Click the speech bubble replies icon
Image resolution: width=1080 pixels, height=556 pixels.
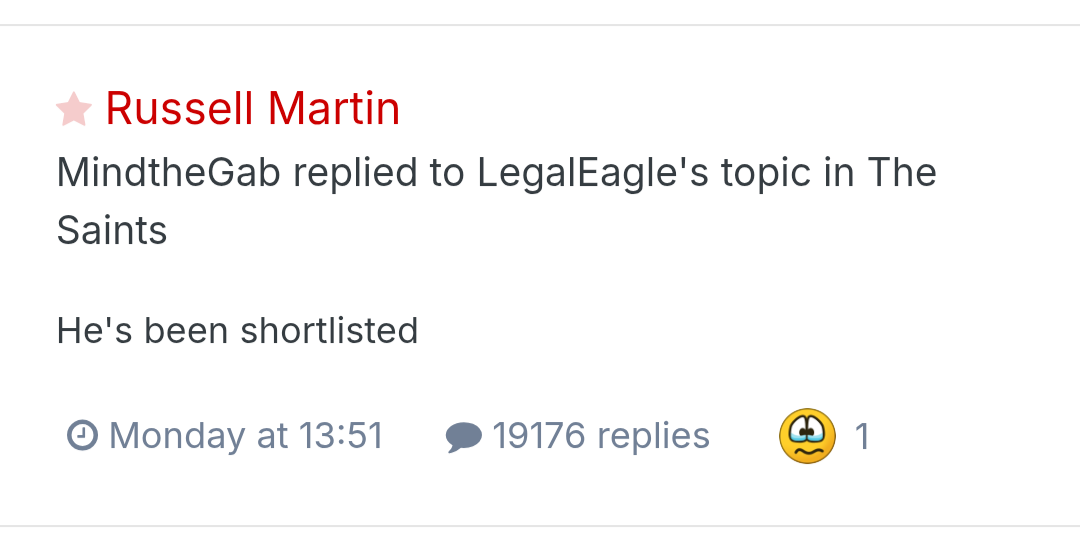pos(463,437)
